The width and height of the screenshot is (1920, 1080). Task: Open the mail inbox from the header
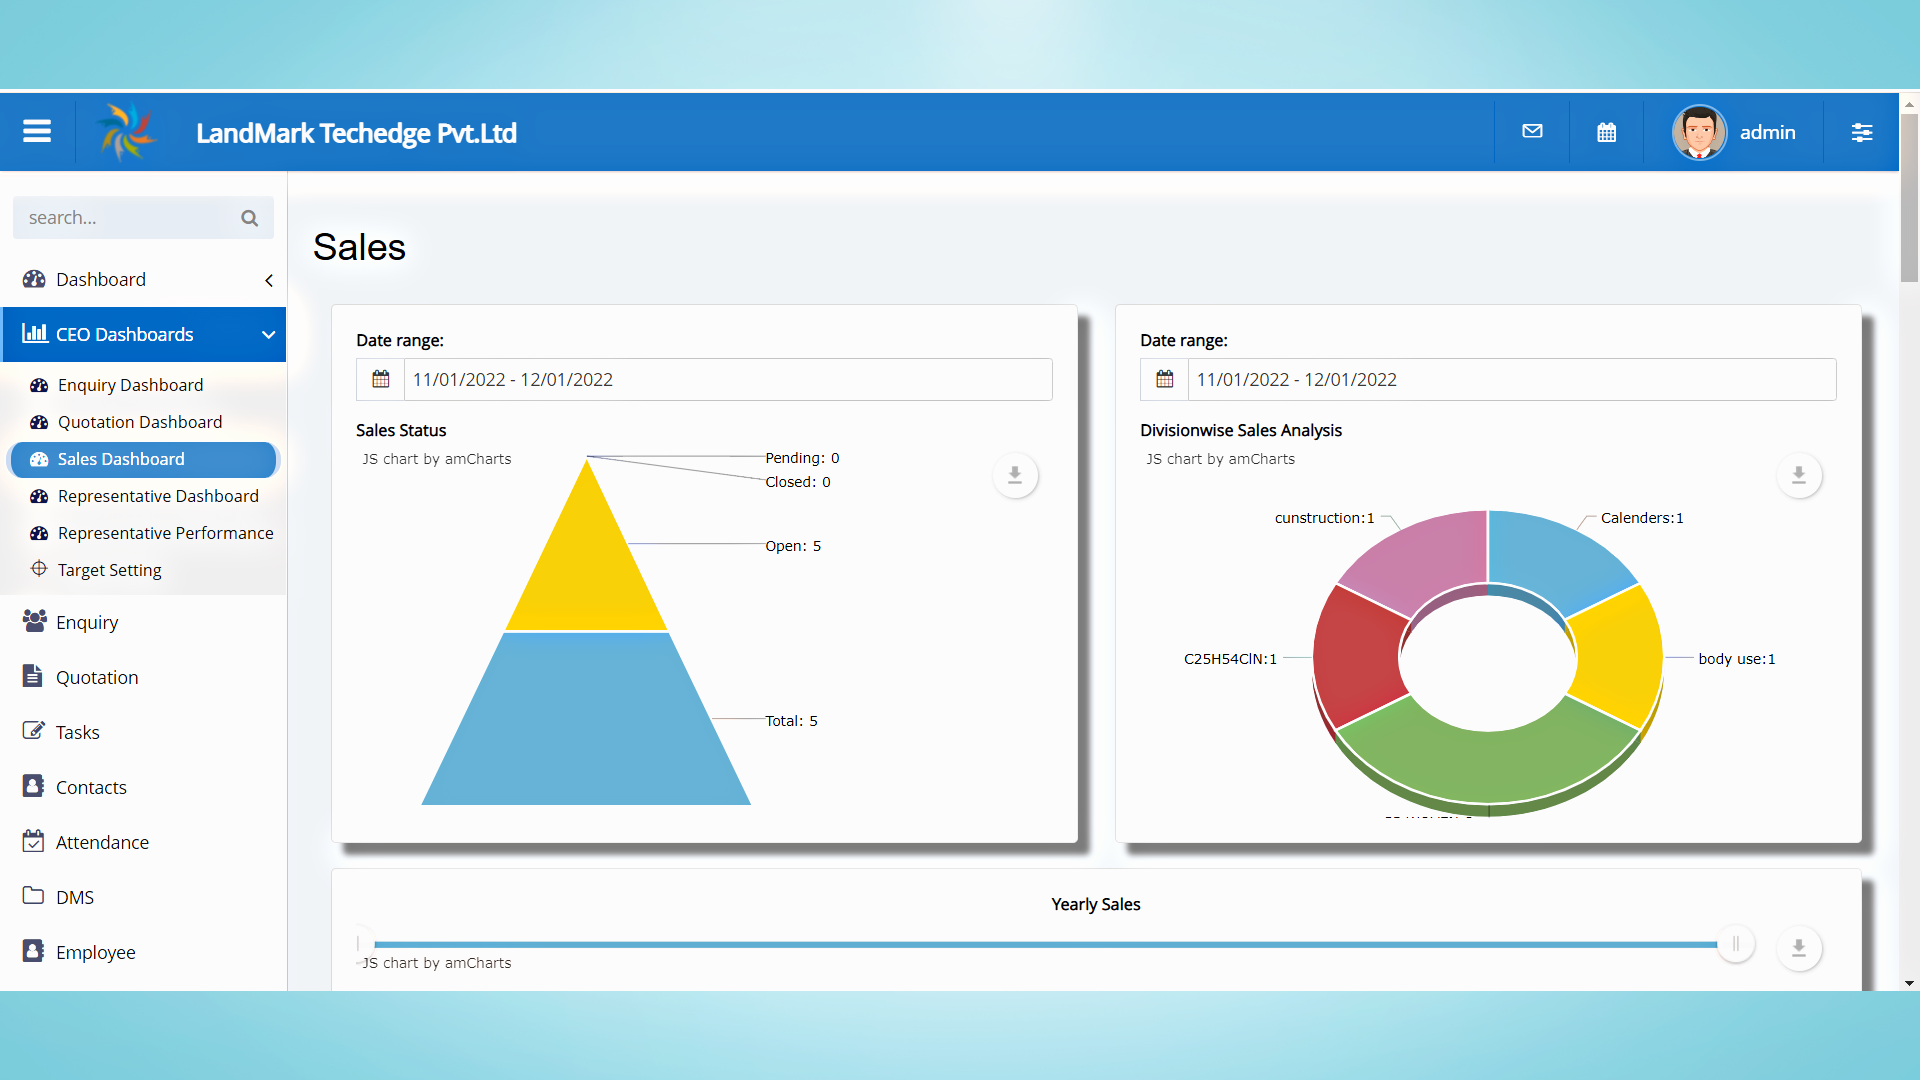pyautogui.click(x=1532, y=131)
